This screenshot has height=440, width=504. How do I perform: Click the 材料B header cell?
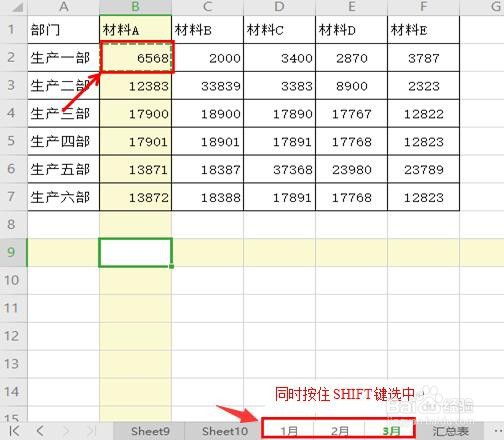207,30
